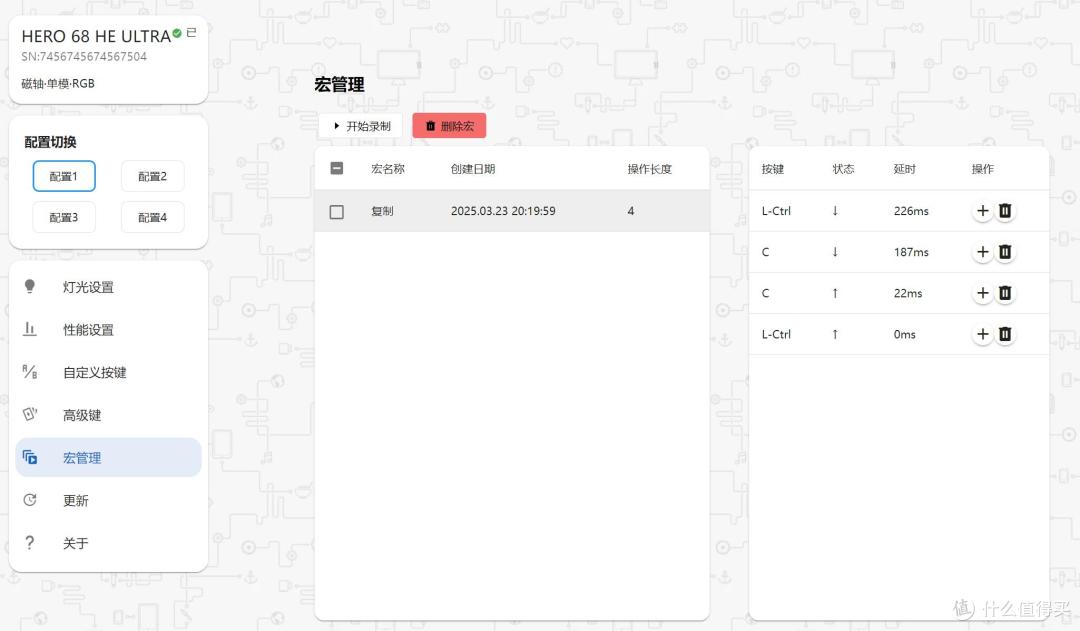1080x631 pixels.
Task: Open 高级键 menu item
Action: coord(108,415)
